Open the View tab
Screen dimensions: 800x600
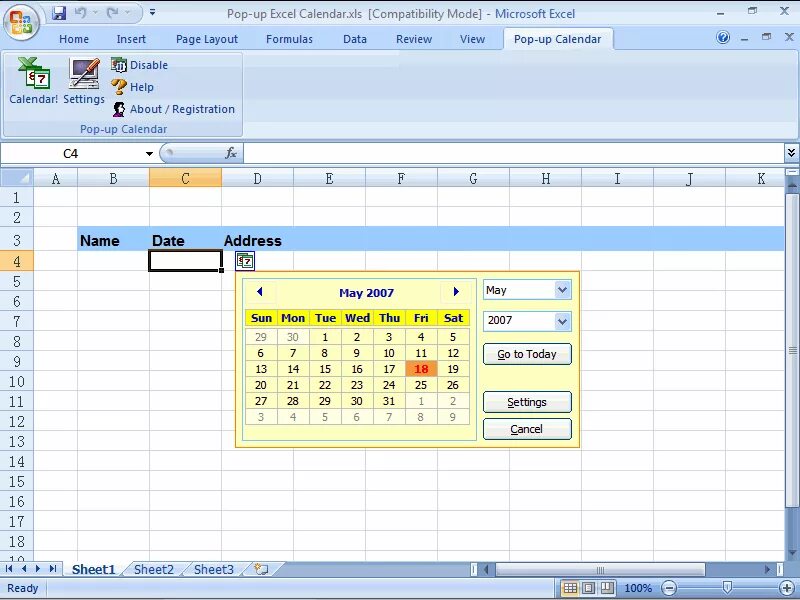pos(472,39)
